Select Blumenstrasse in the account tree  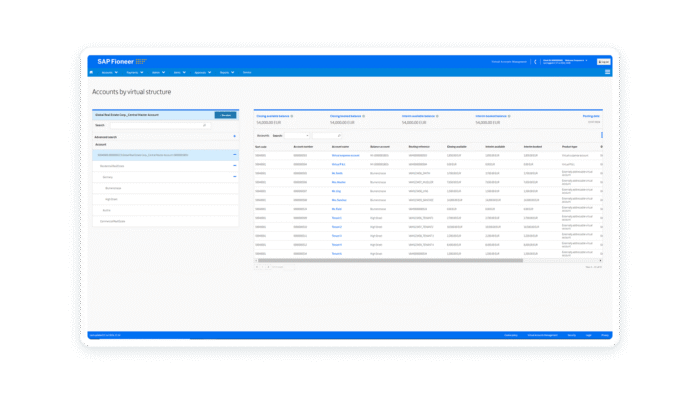coord(113,188)
